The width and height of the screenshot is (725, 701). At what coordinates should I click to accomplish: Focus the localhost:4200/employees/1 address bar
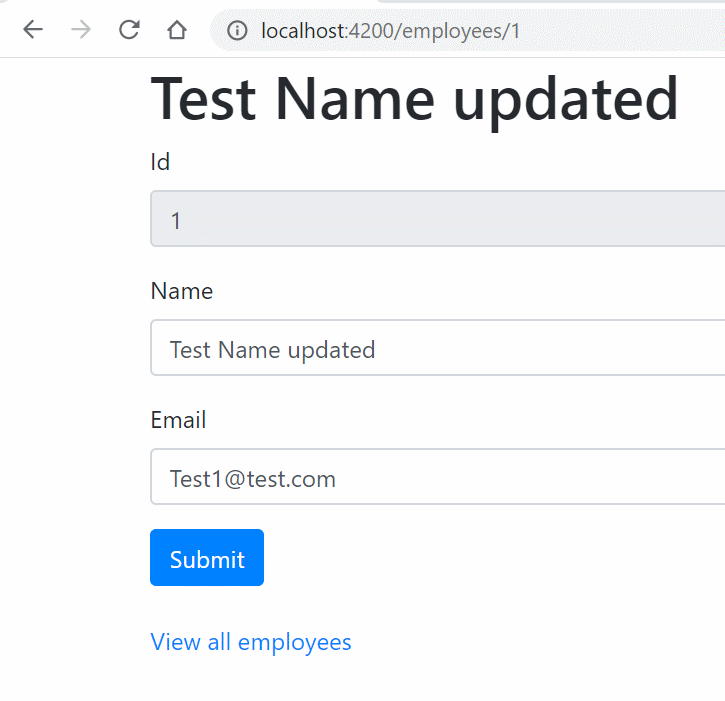[x=467, y=31]
